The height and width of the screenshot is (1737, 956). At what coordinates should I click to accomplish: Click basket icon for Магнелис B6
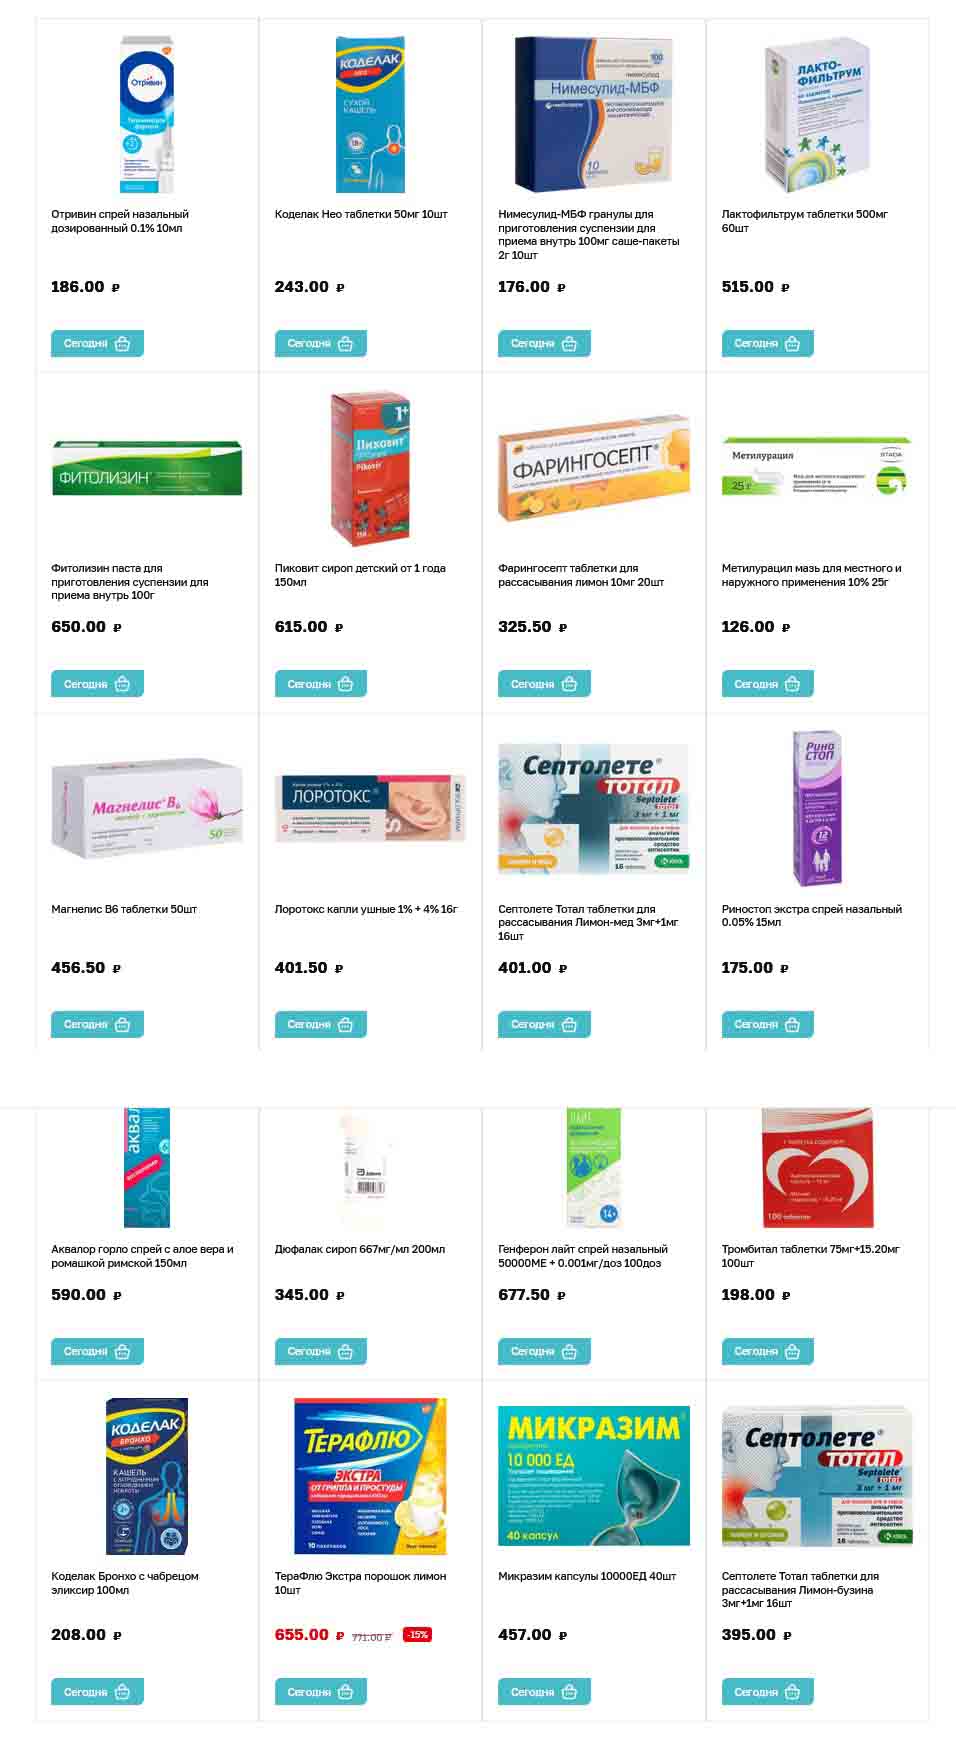[123, 1025]
